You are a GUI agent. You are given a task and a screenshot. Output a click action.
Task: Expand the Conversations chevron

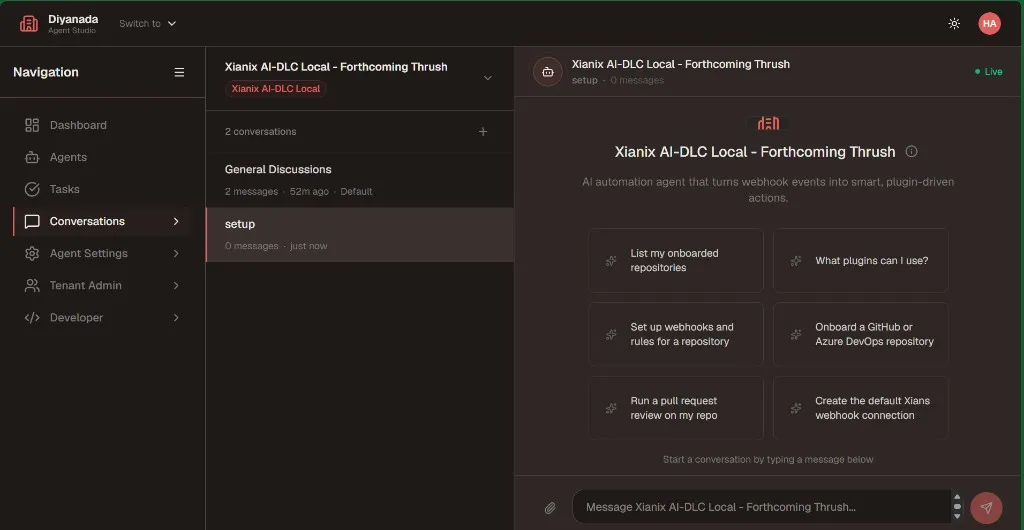176,221
